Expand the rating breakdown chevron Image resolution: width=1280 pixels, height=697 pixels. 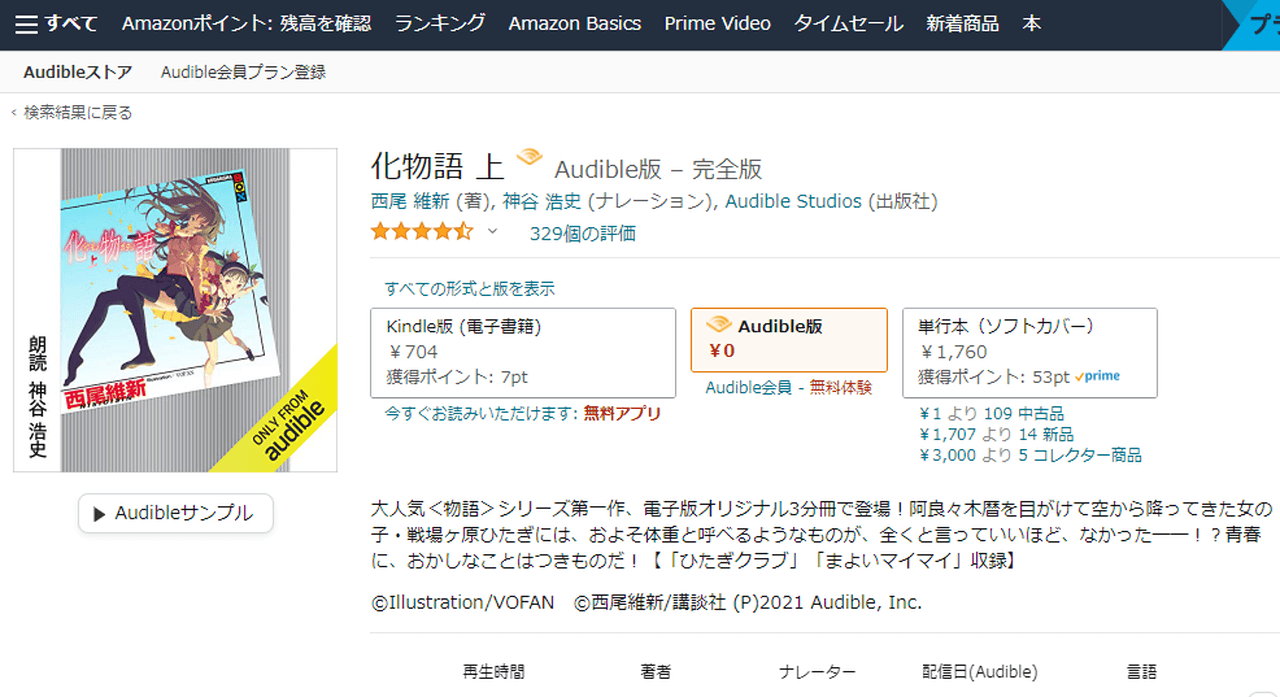[x=492, y=232]
